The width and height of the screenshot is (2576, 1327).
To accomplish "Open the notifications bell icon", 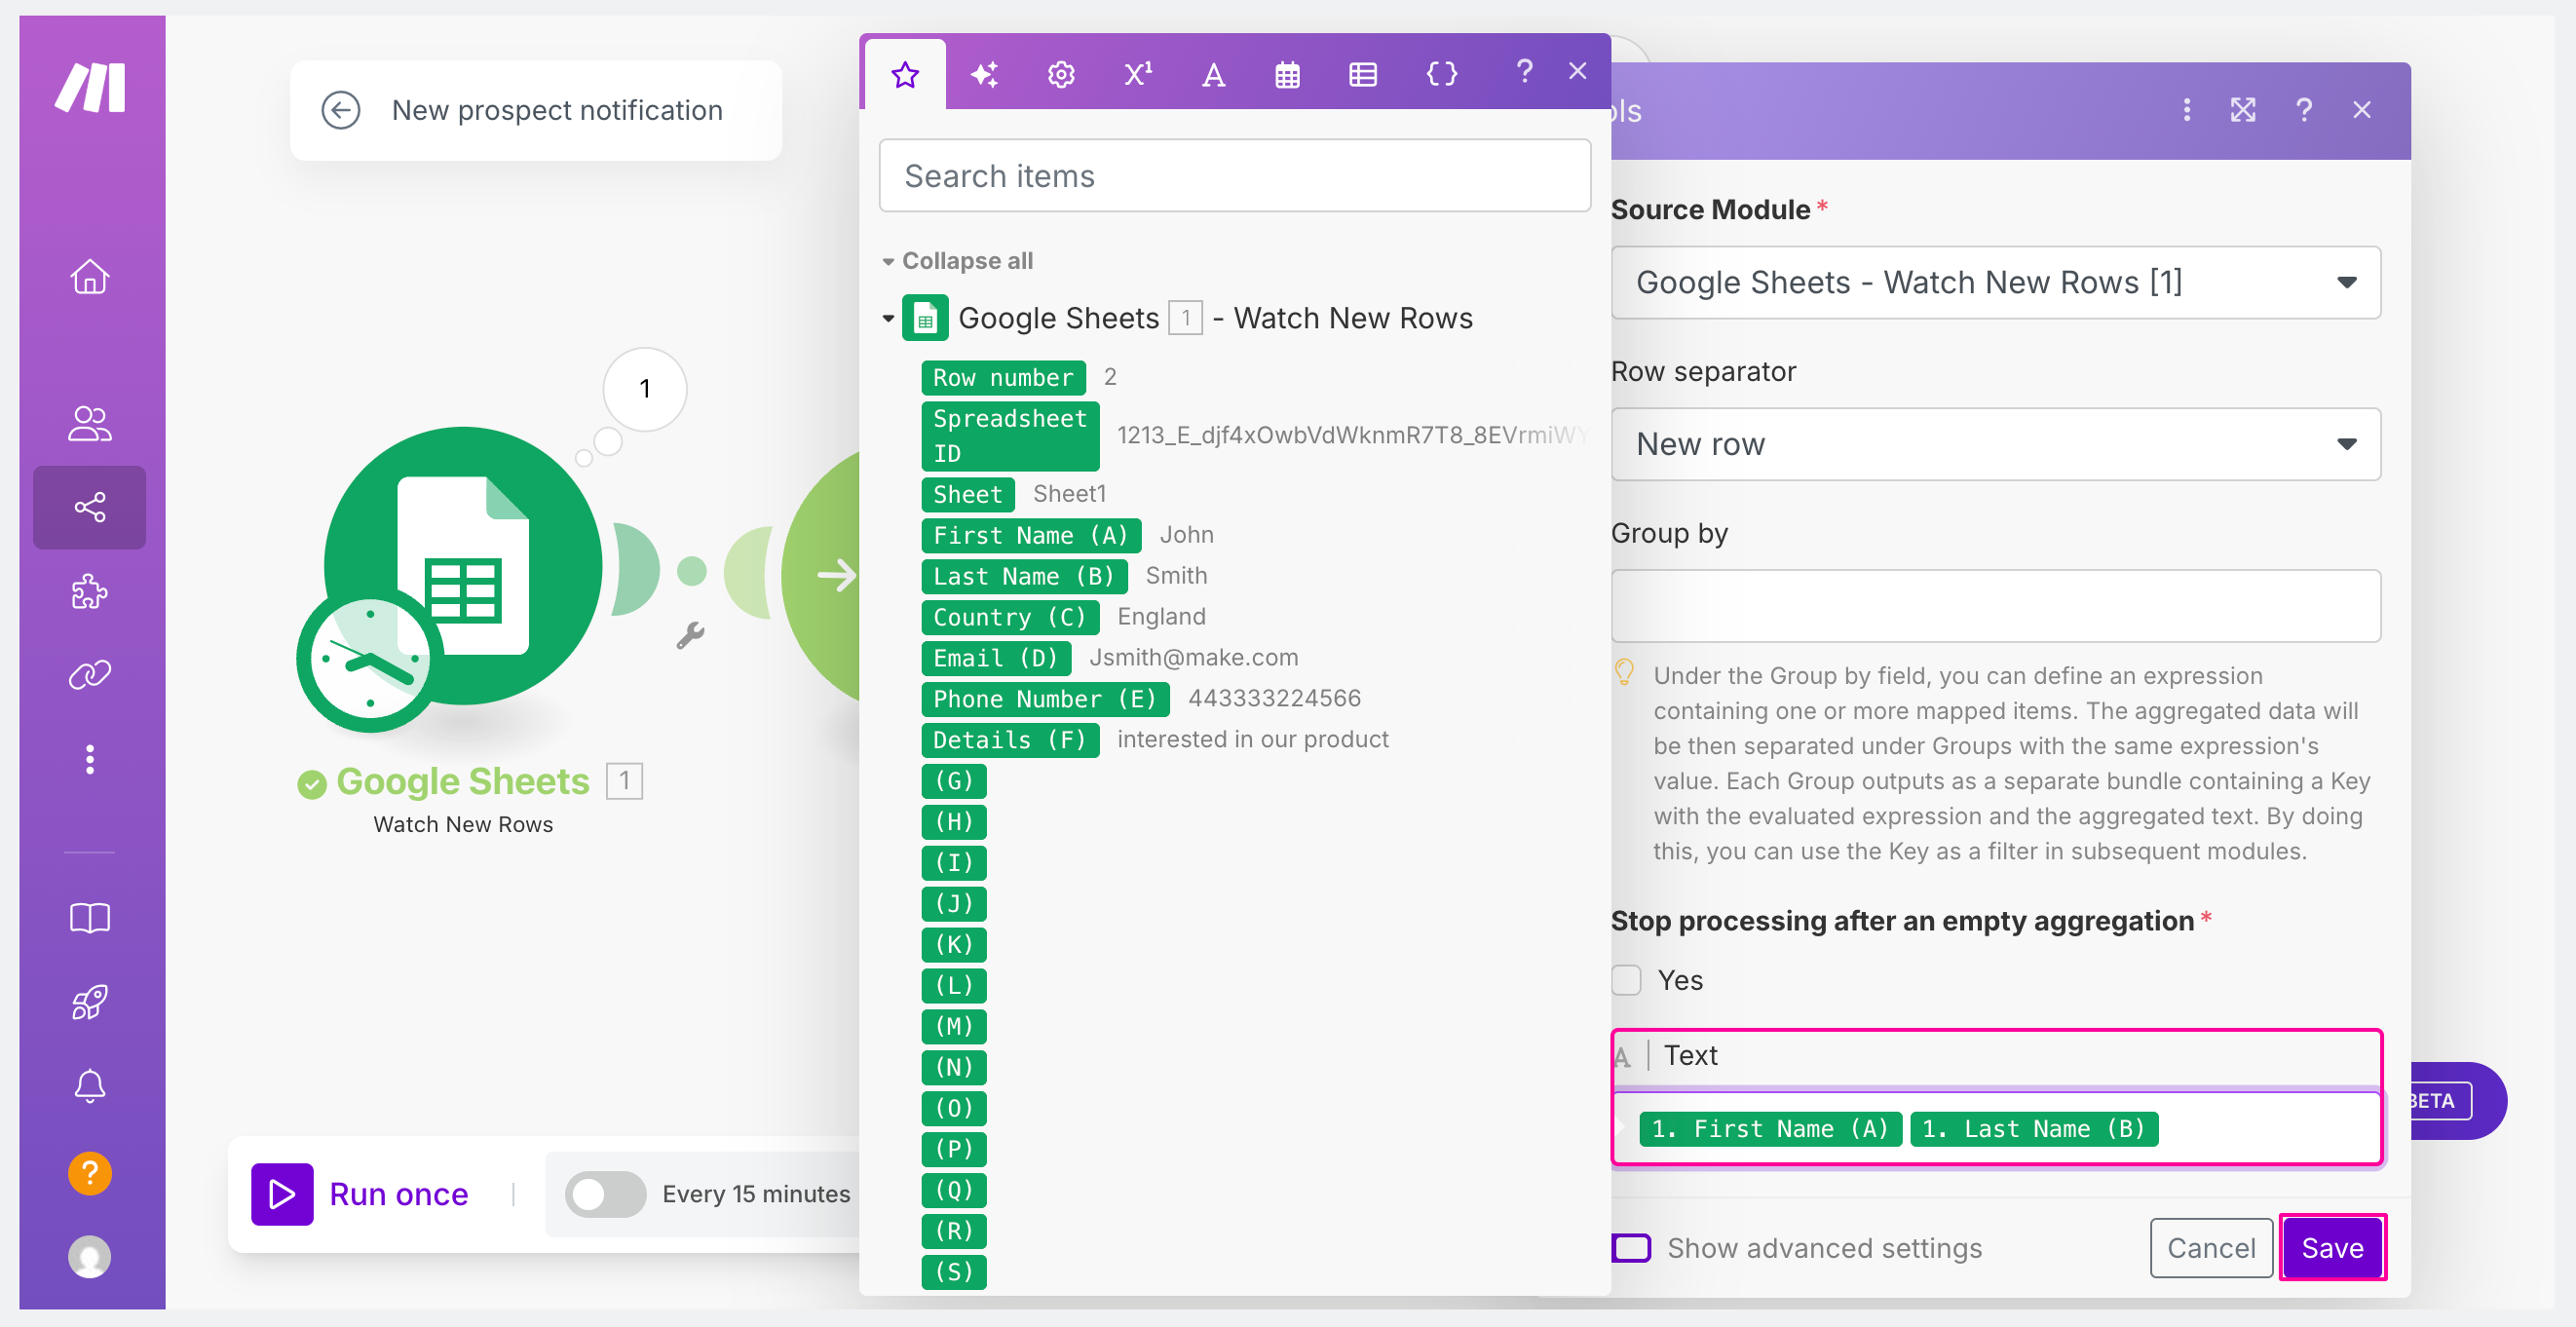I will pos(90,1086).
